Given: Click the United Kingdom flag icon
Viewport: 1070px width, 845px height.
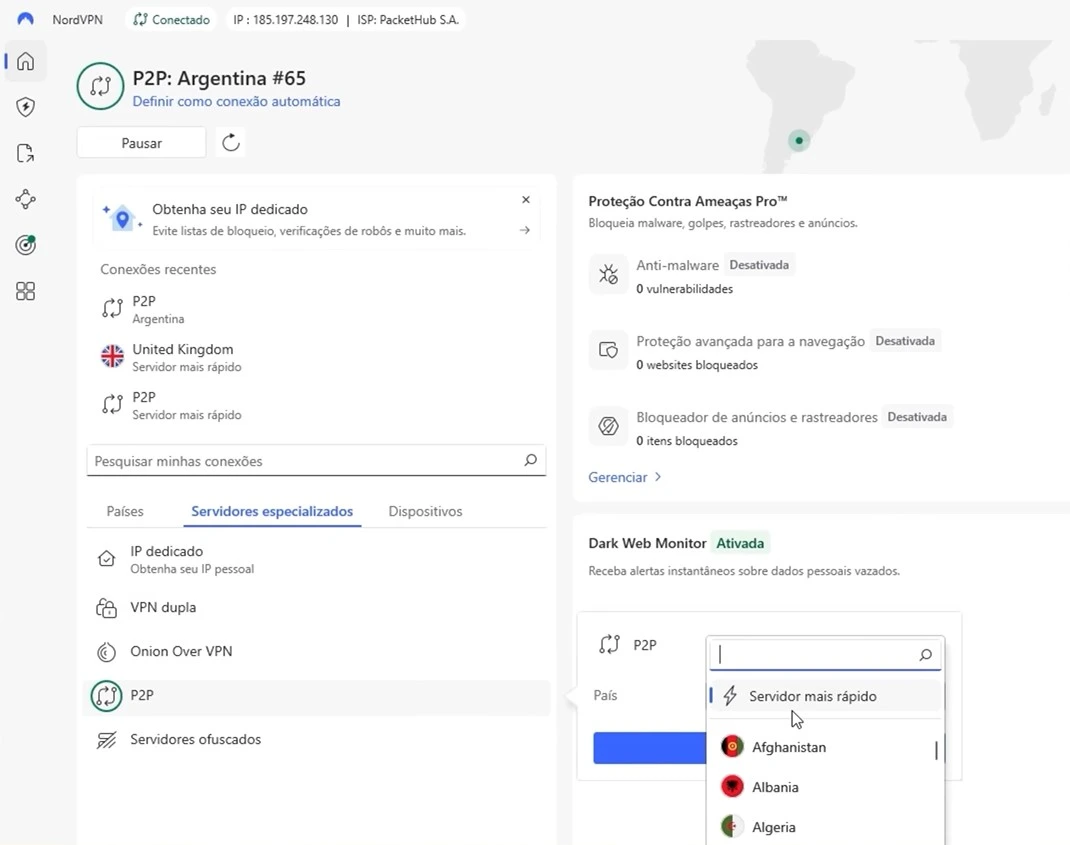Looking at the screenshot, I should click(x=113, y=356).
